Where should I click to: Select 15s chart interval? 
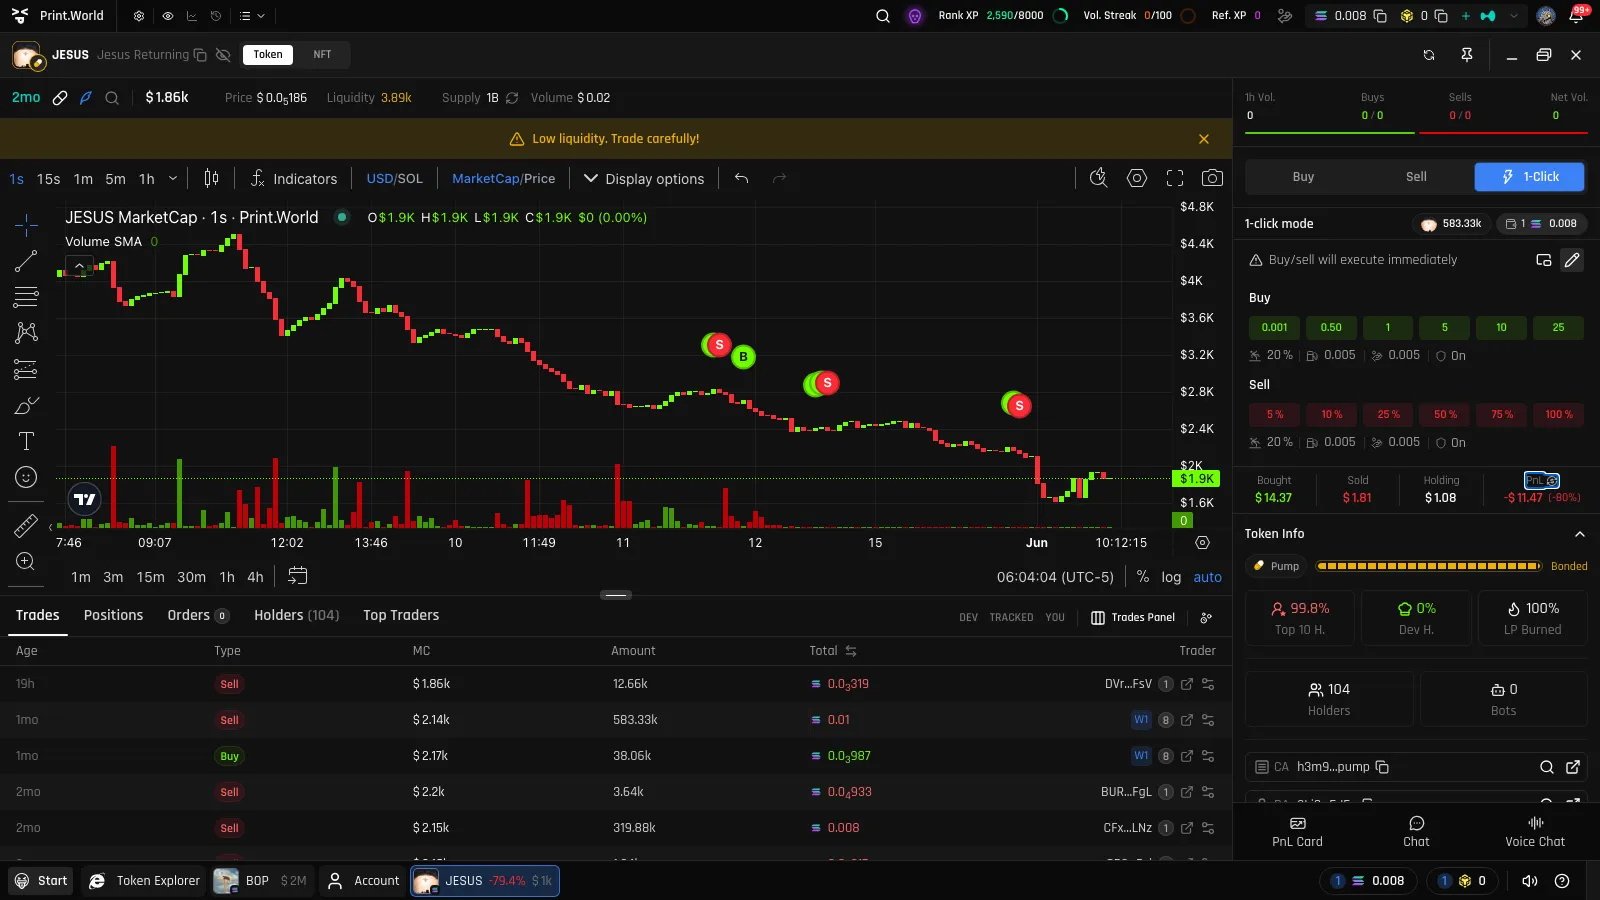(x=48, y=179)
